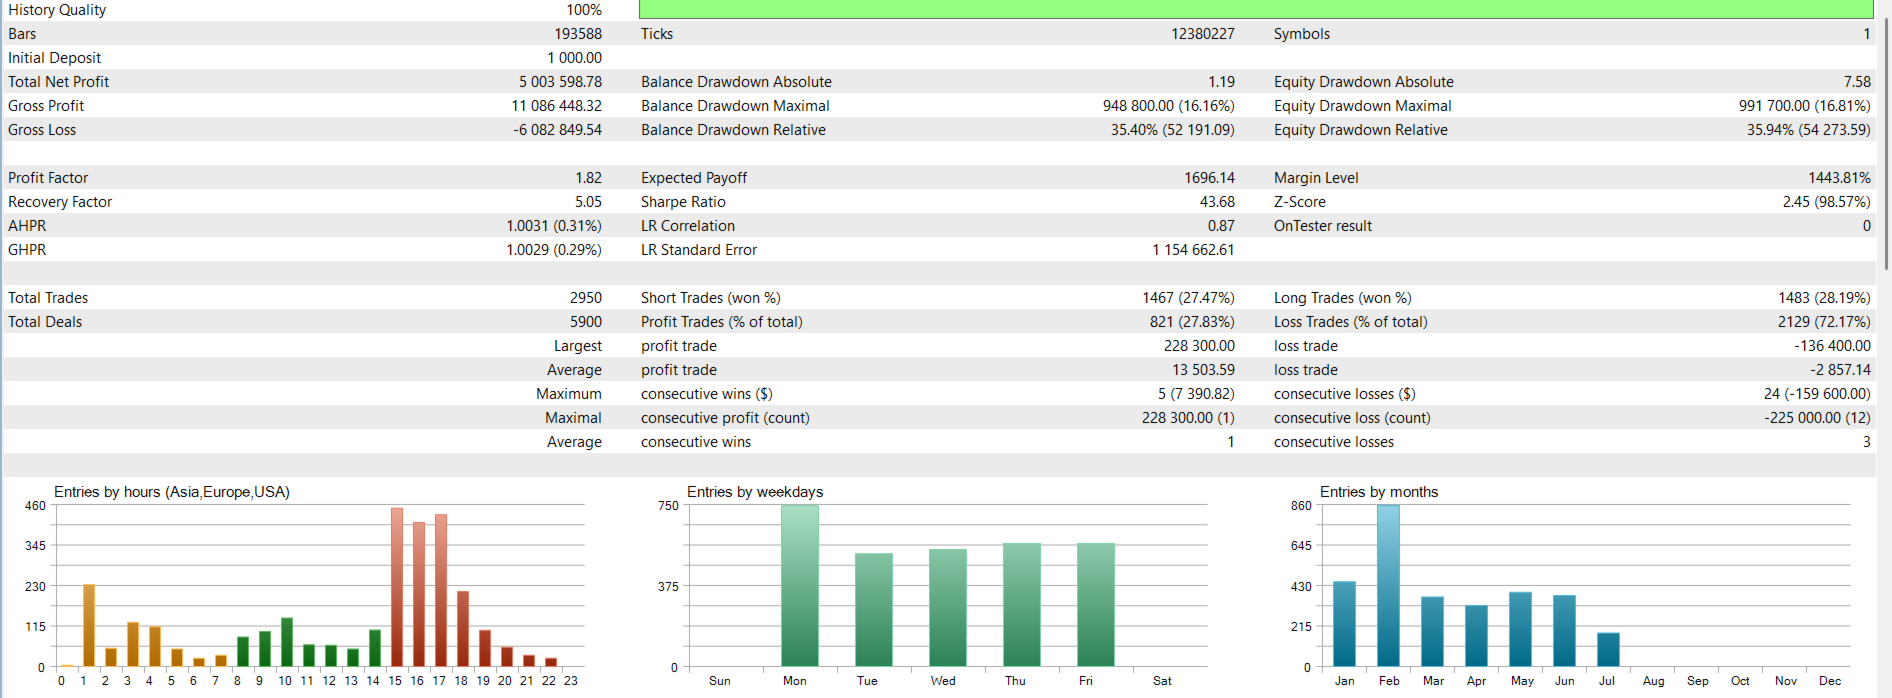Screen dimensions: 1892x698
Task: Click the Margin Level value 1443.81%
Action: pos(1839,178)
